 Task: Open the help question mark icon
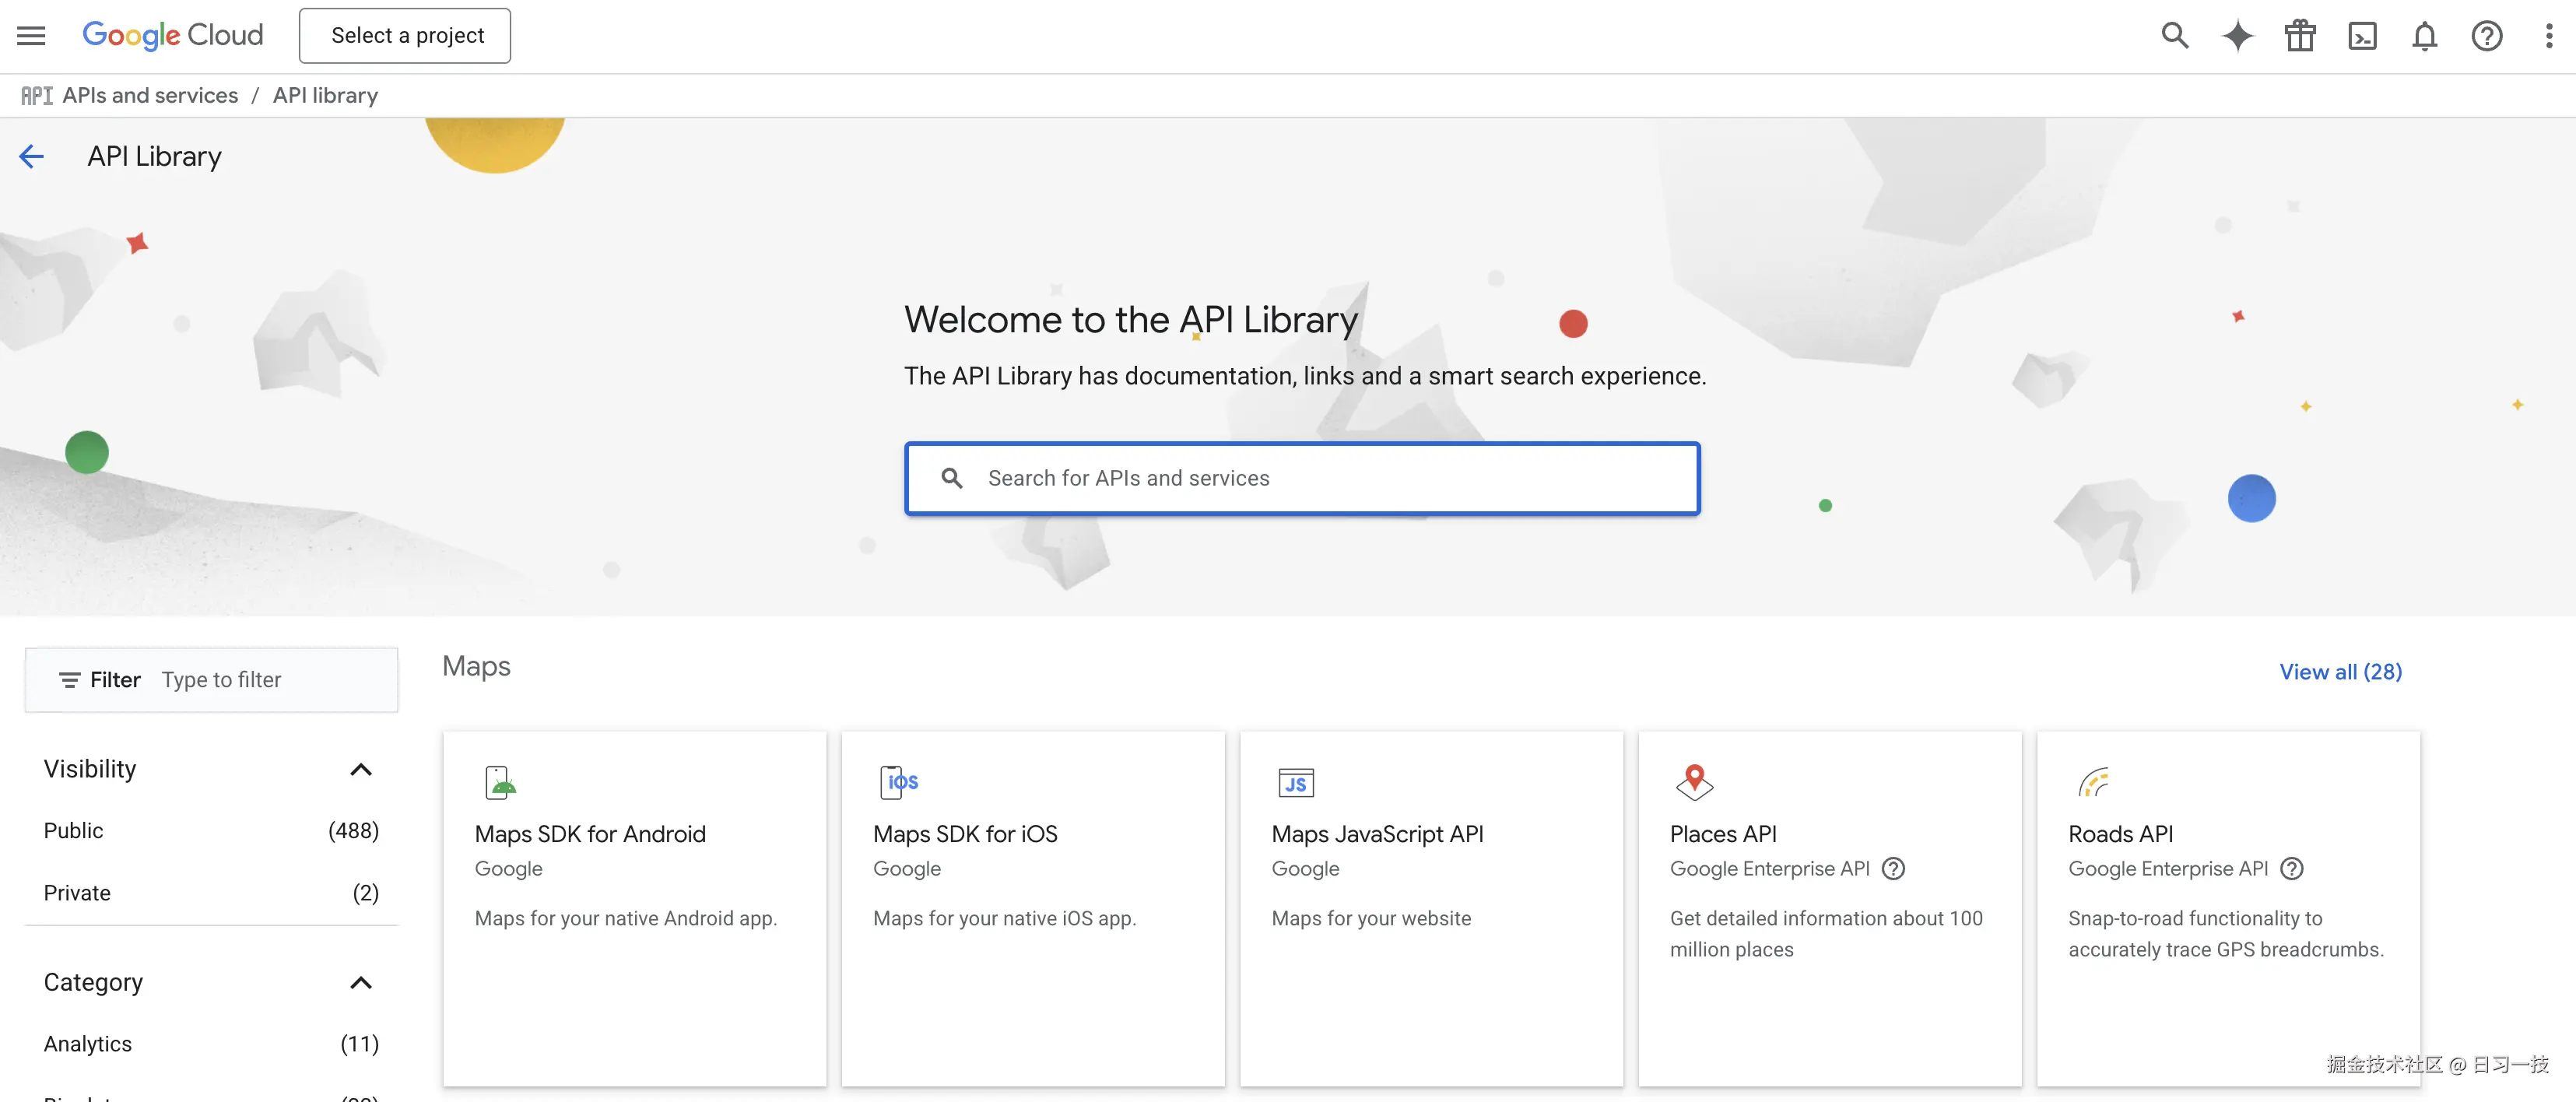[x=2487, y=35]
